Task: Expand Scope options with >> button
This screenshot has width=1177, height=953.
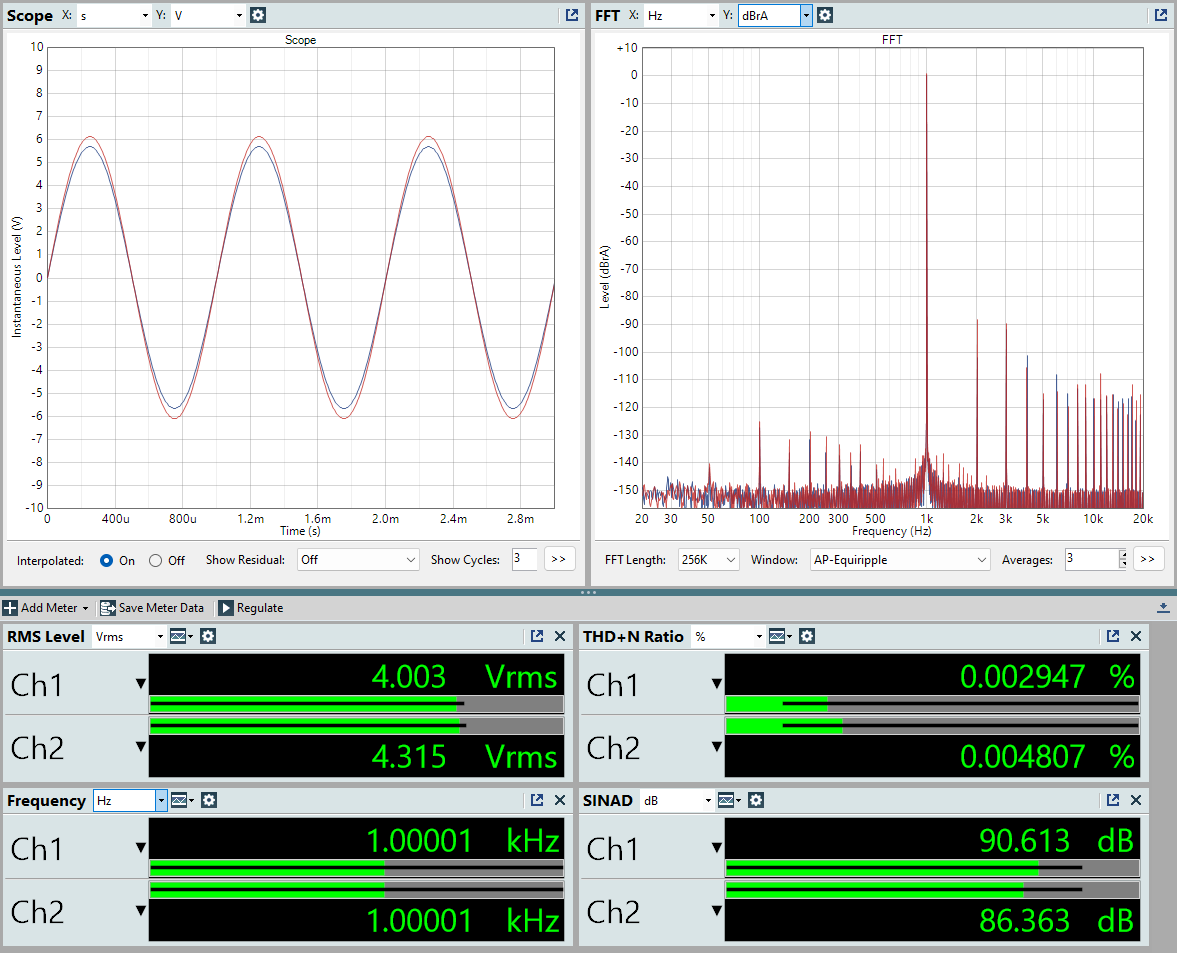Action: coord(558,559)
